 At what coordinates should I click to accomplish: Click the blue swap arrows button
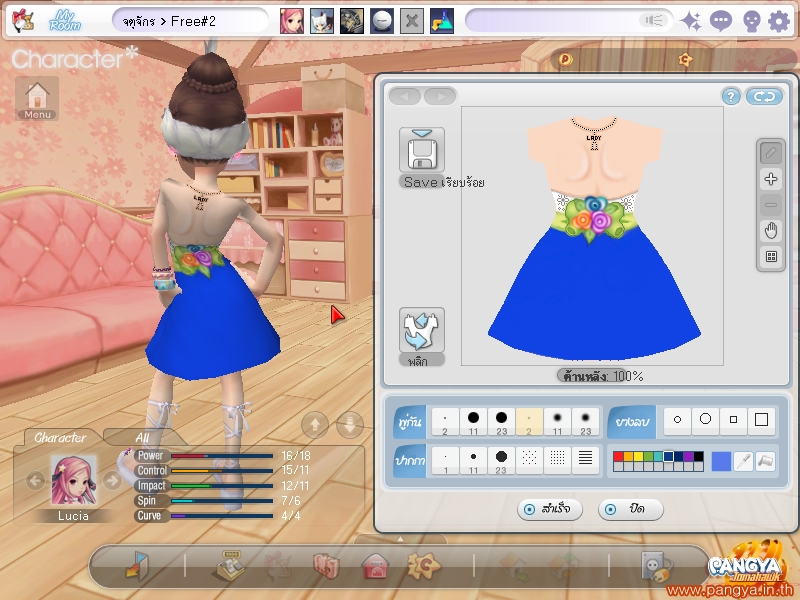coord(764,96)
